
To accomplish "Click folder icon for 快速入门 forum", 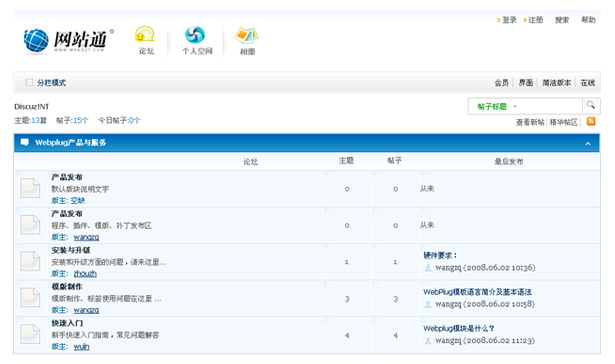I will (30, 334).
